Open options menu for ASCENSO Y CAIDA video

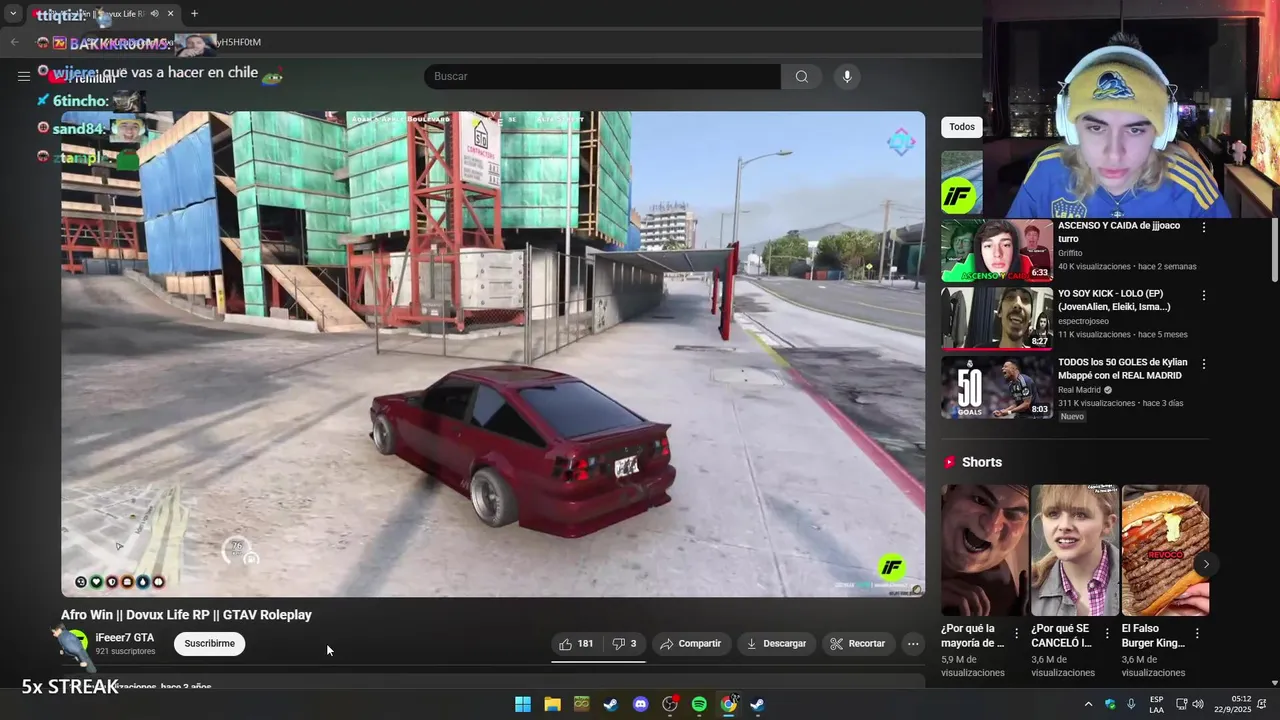point(1204,228)
